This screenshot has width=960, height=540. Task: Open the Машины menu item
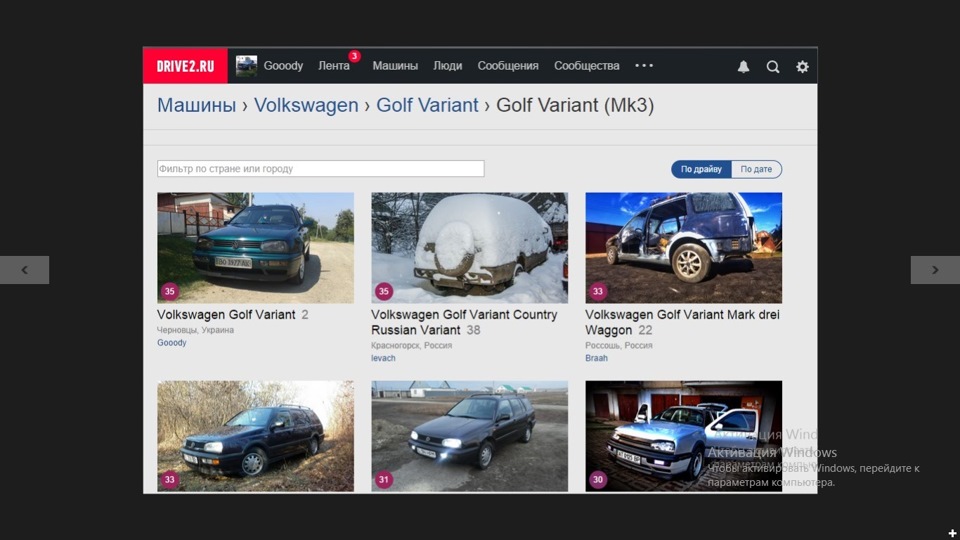395,66
